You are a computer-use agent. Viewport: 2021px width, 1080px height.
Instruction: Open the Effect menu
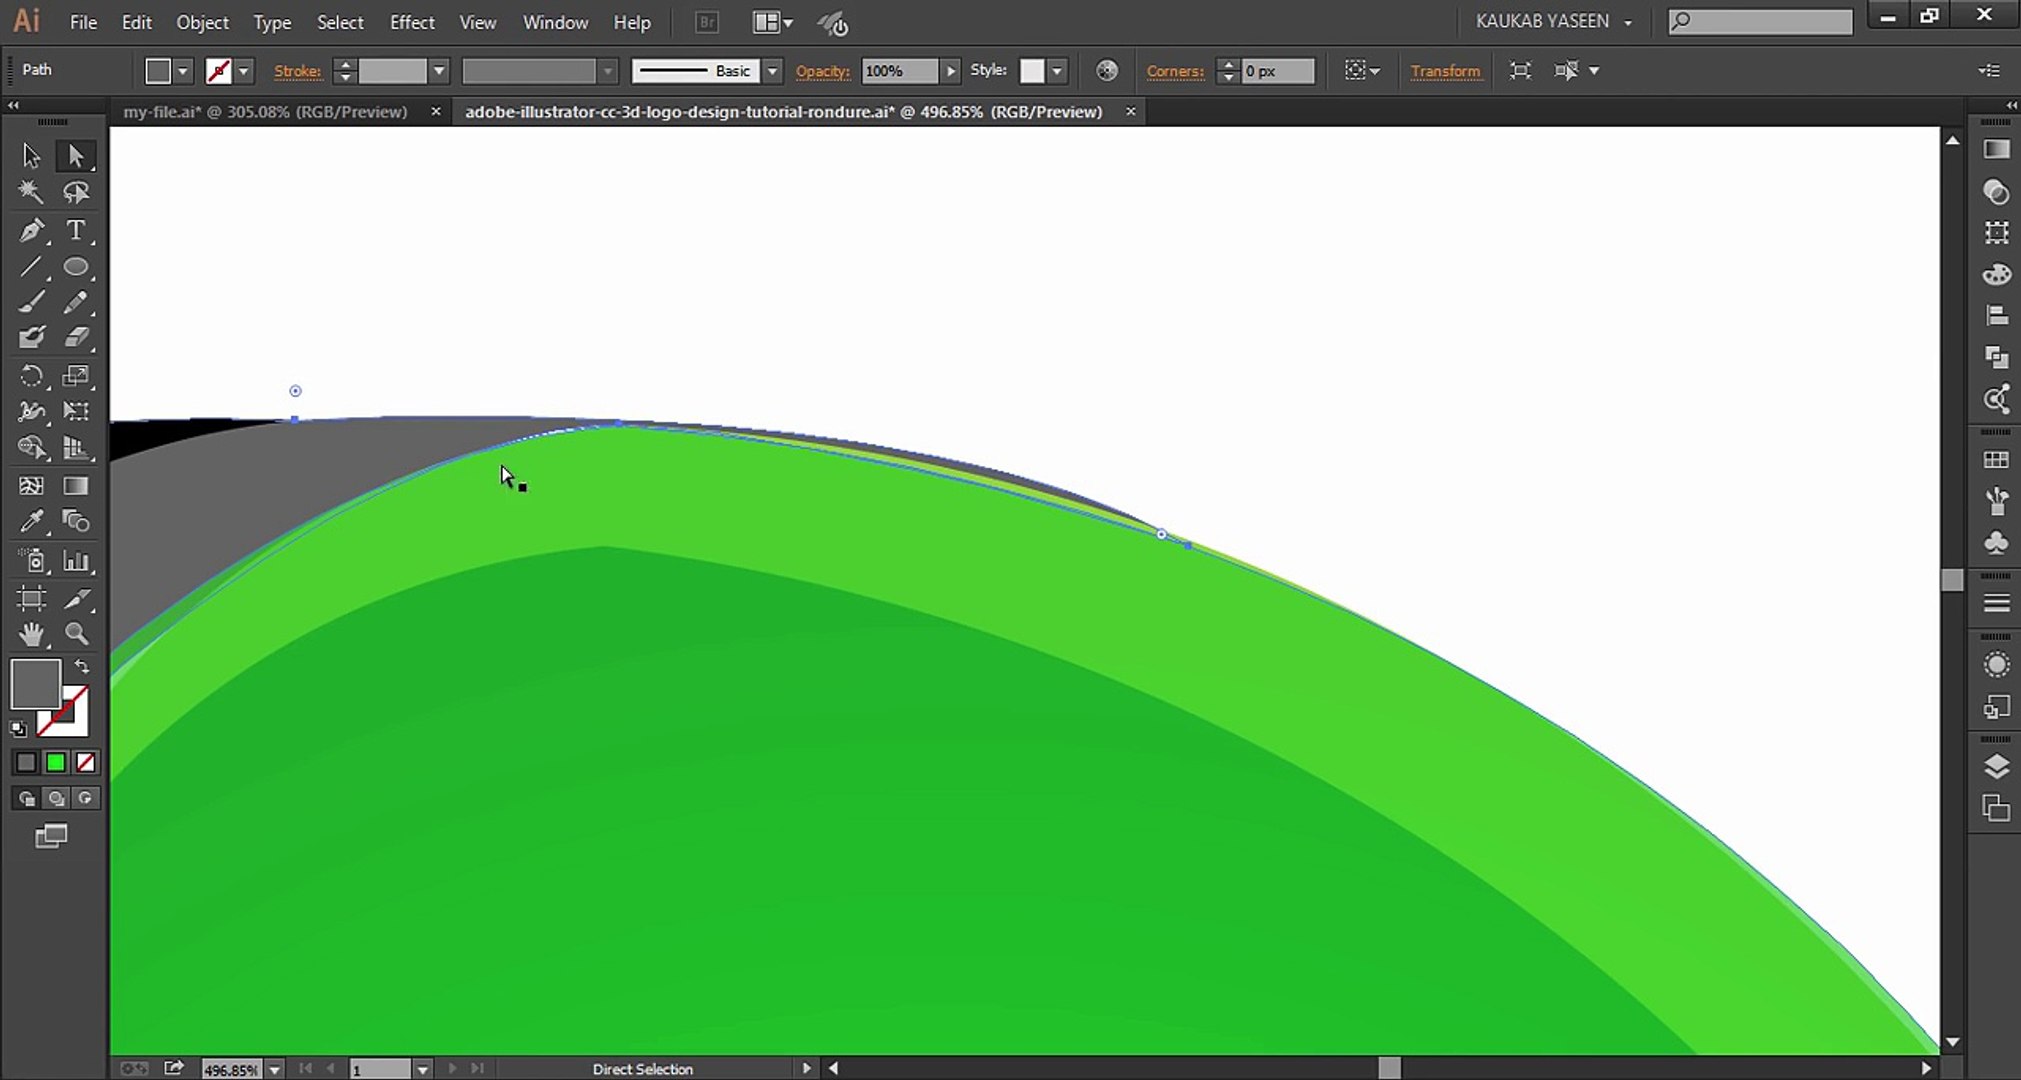[411, 22]
